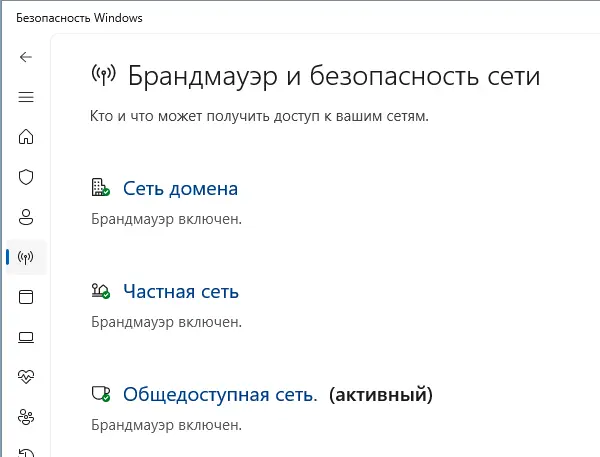Viewport: 600px width, 457px height.
Task: Open Account protection person icon
Action: pos(26,217)
